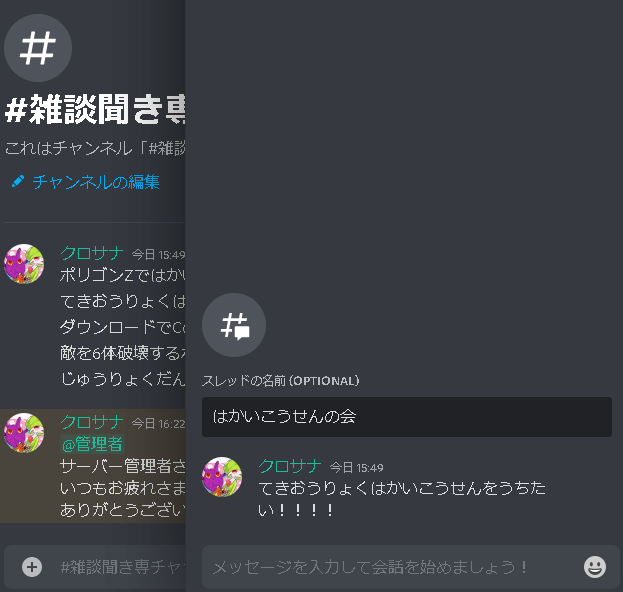Focus the thread message input メッセージを入力して
Image resolution: width=623 pixels, height=592 pixels.
pyautogui.click(x=393, y=567)
